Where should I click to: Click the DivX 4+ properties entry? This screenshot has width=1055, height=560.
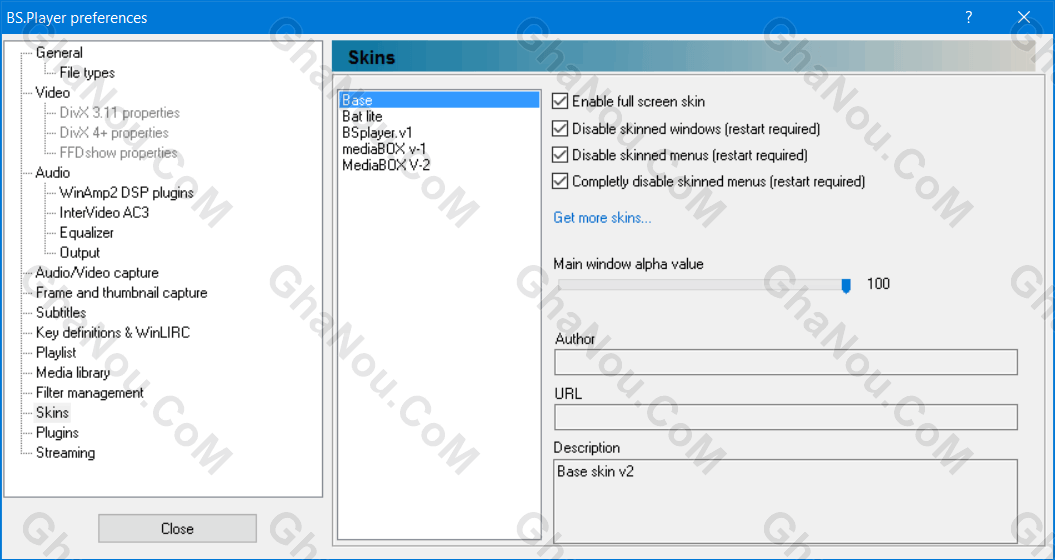(114, 133)
